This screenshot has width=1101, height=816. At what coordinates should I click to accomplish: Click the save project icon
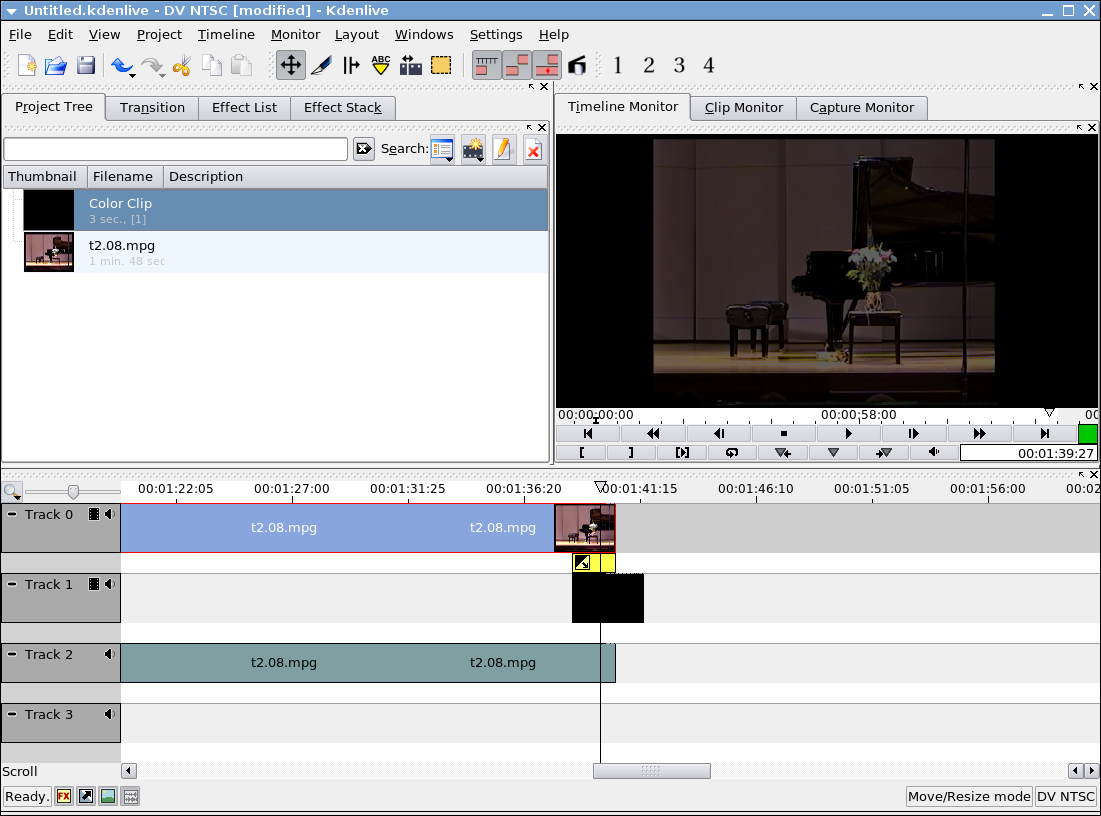[x=86, y=66]
